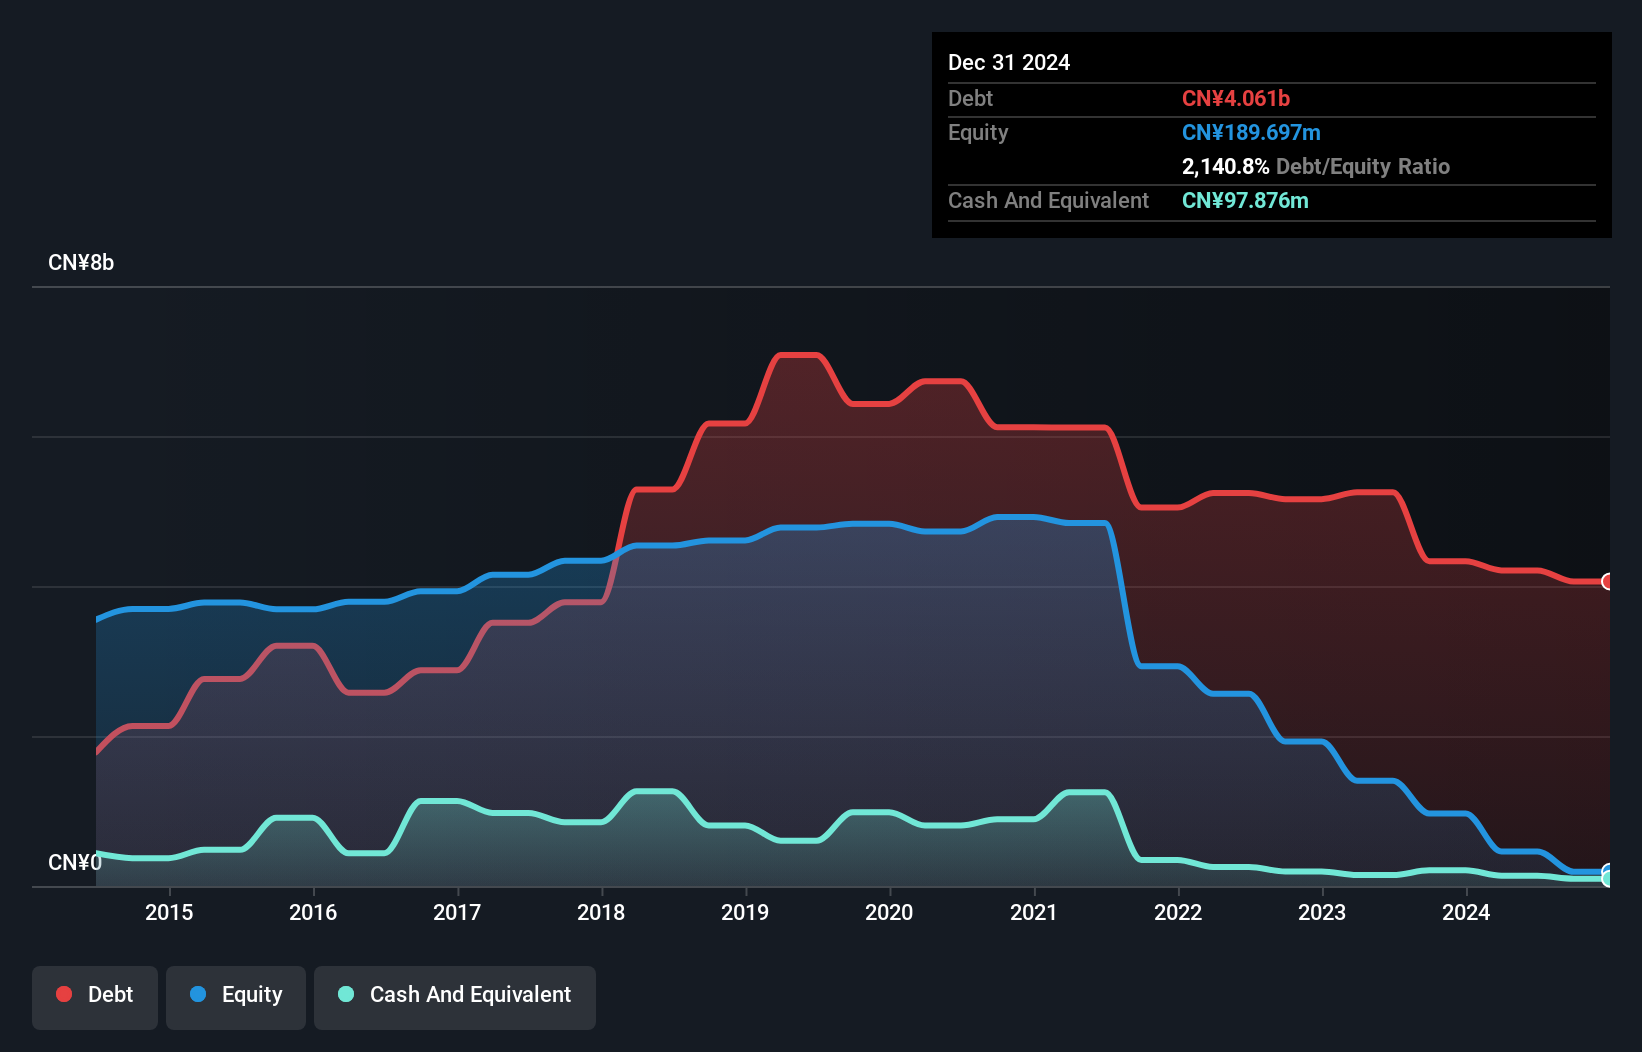Click the CN¥8b y-axis label

pos(81,263)
